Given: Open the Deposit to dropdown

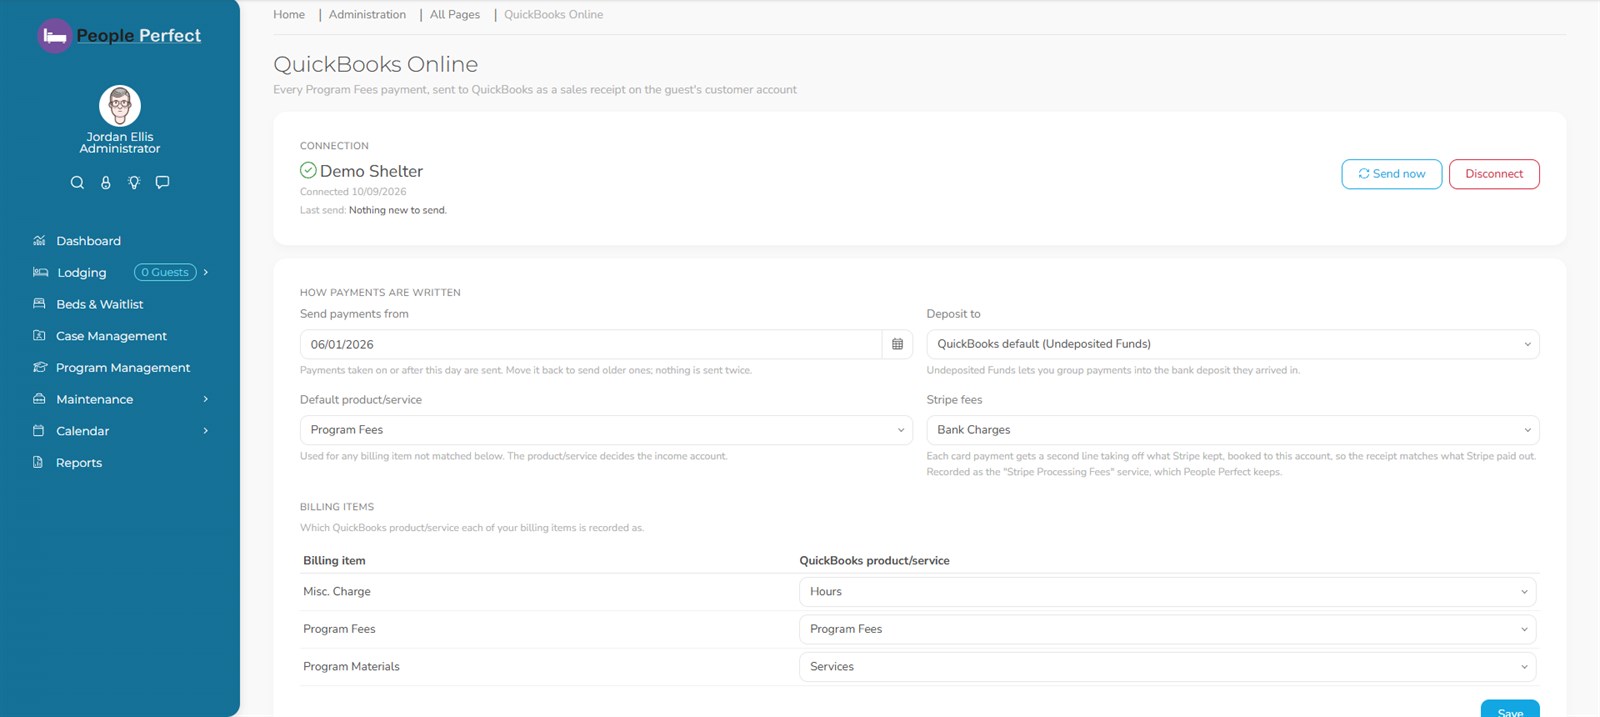Looking at the screenshot, I should coord(1233,344).
